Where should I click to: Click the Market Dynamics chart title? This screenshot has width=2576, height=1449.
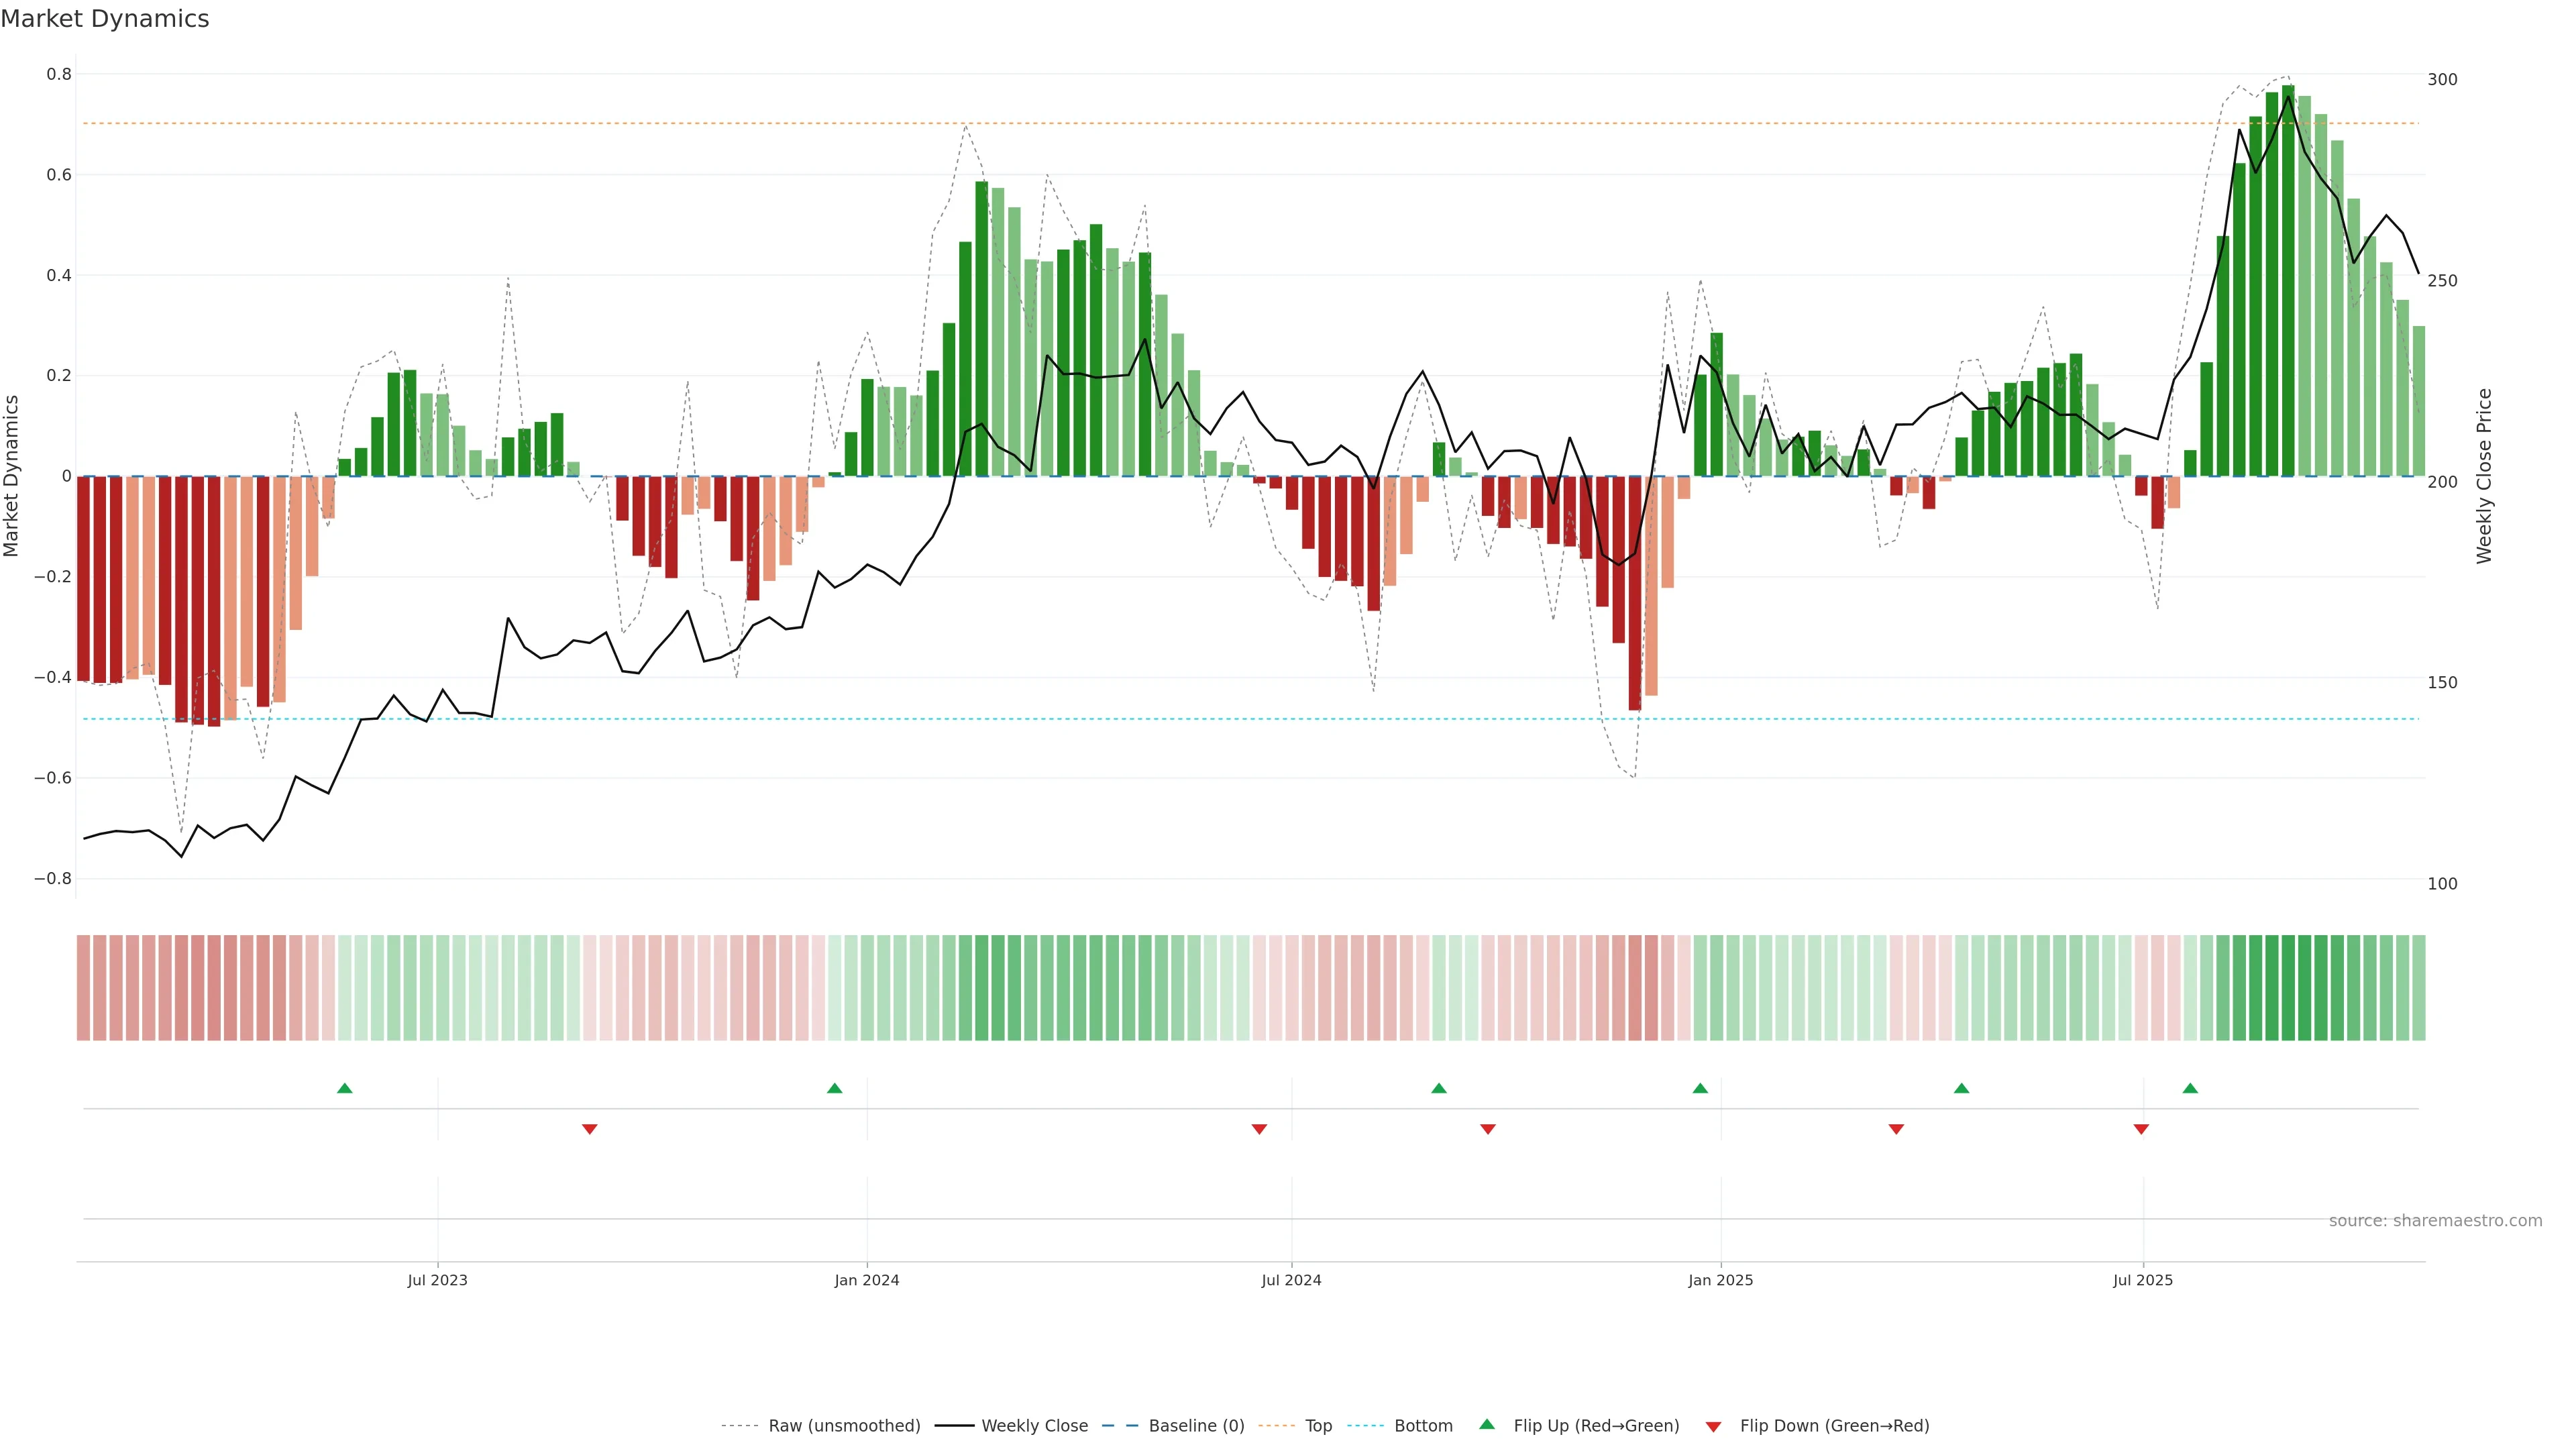point(105,19)
